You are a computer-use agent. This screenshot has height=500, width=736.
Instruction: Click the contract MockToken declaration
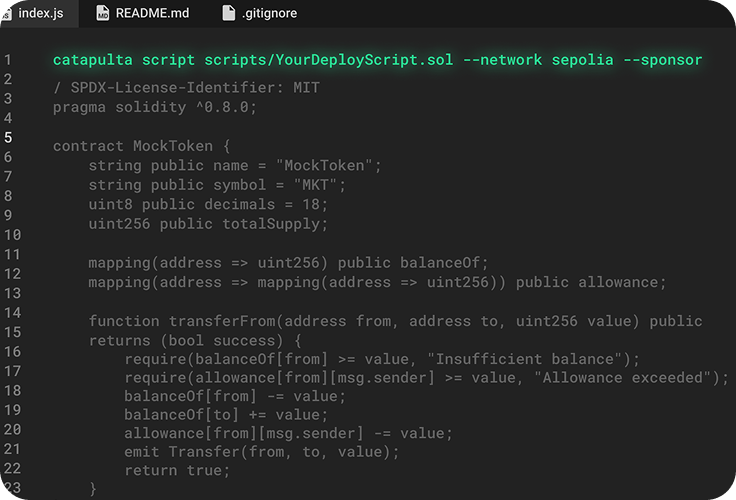pos(141,146)
